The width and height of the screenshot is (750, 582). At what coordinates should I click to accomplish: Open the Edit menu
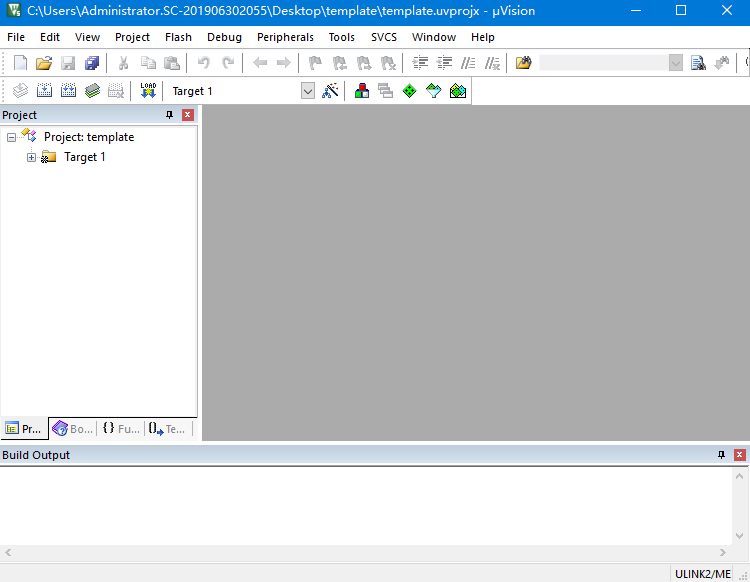point(50,37)
